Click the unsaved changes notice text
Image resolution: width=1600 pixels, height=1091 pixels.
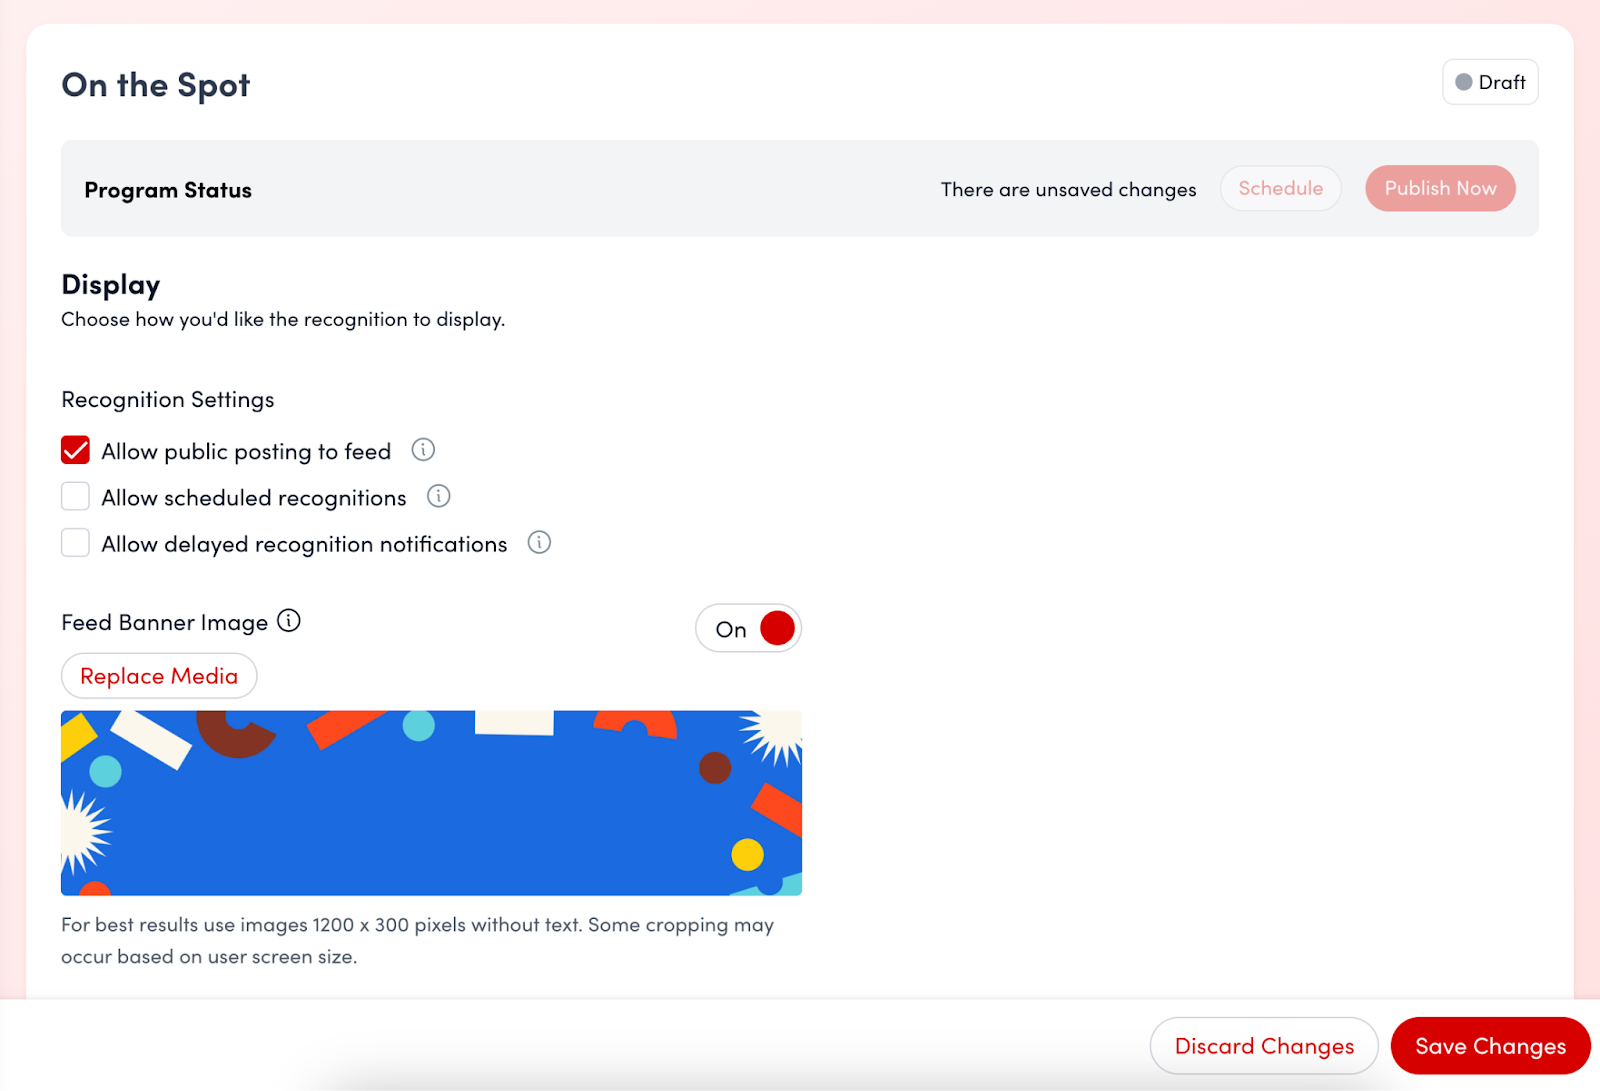click(1068, 190)
